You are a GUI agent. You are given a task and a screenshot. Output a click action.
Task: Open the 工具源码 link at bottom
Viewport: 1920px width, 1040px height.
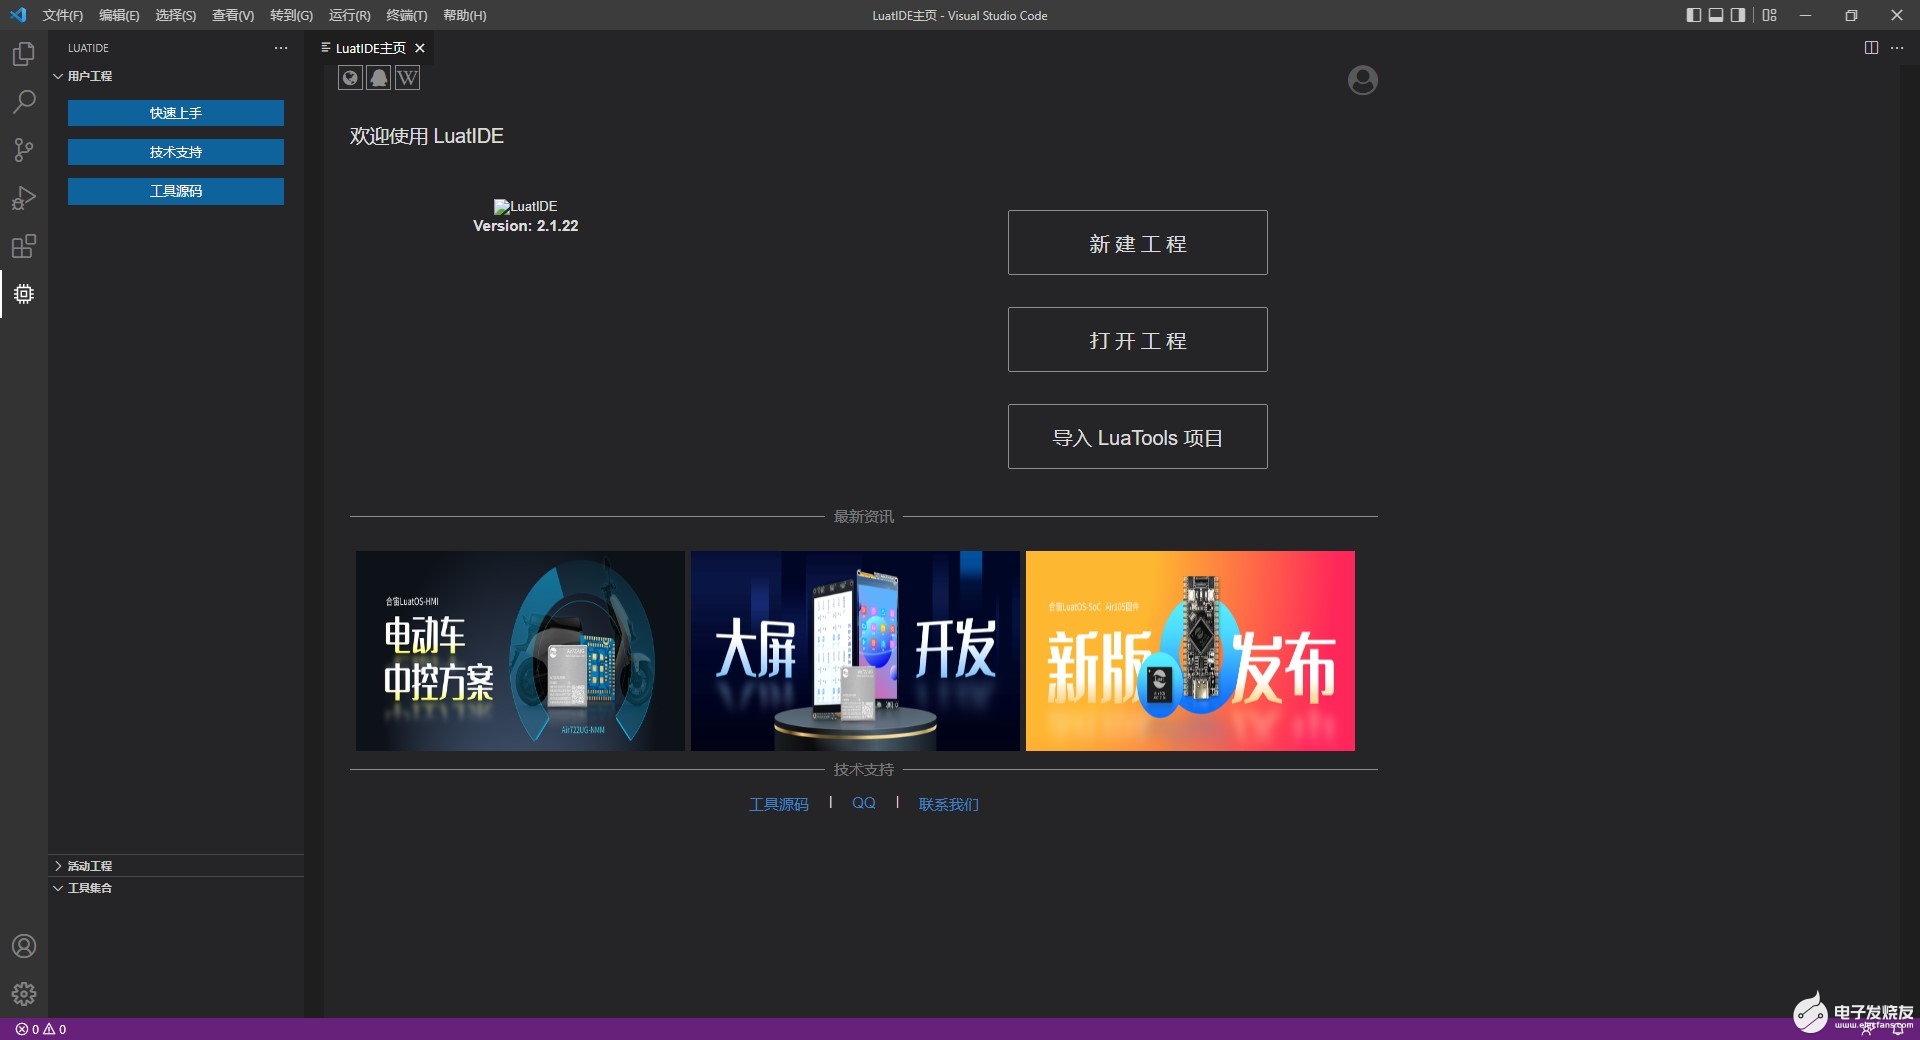point(779,804)
